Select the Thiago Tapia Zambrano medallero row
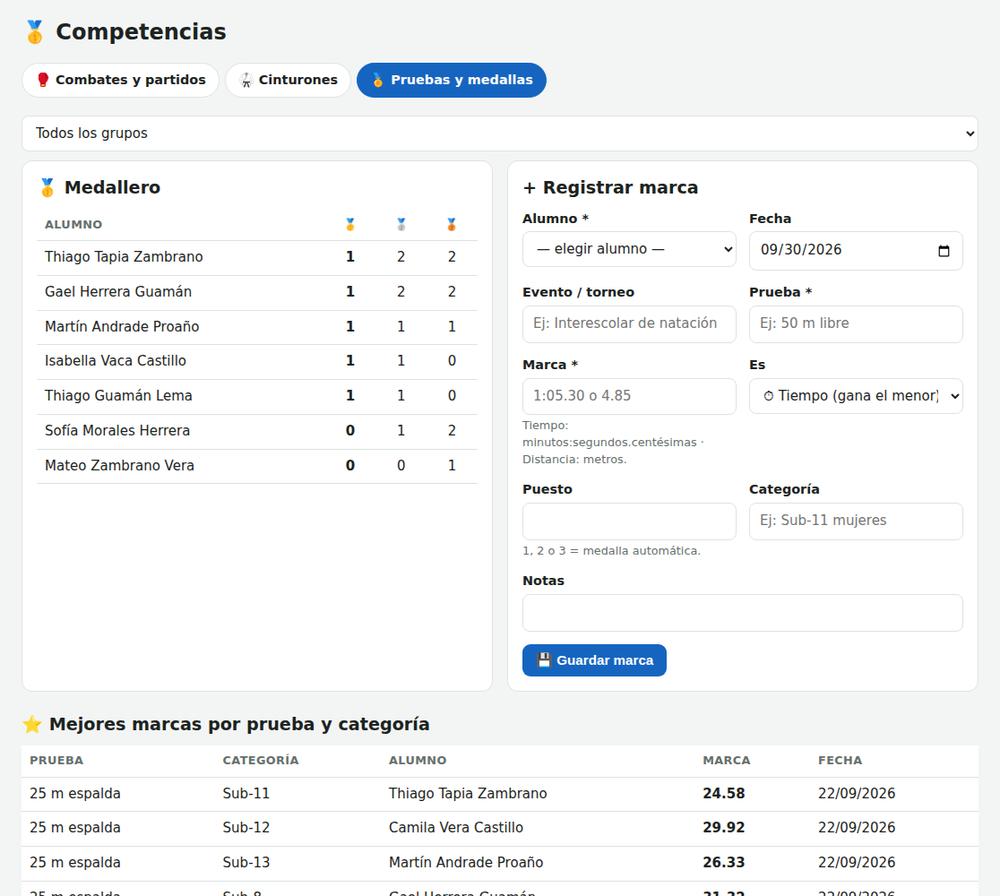The image size is (1000, 896). [x=257, y=258]
